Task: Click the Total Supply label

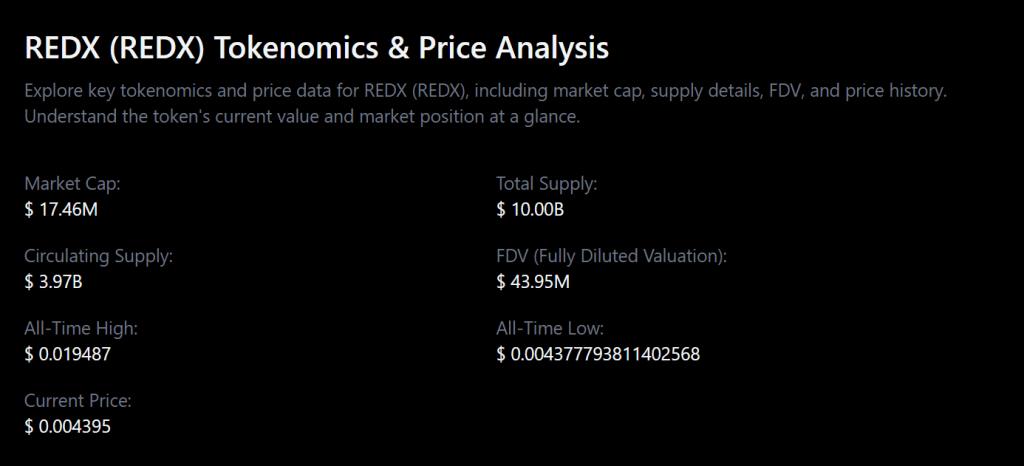Action: click(546, 184)
